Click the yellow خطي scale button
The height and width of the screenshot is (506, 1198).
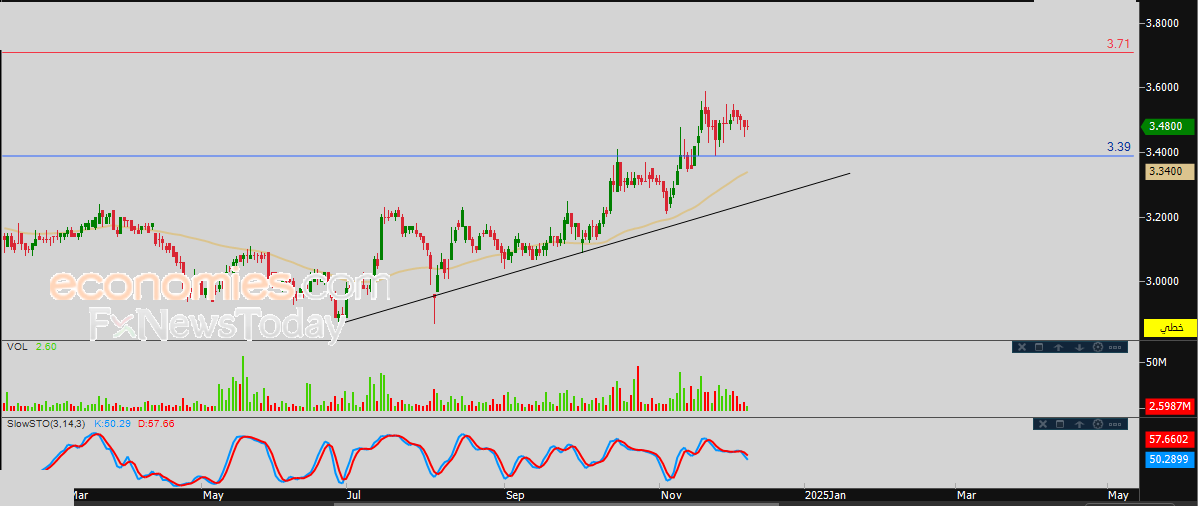coord(1170,328)
